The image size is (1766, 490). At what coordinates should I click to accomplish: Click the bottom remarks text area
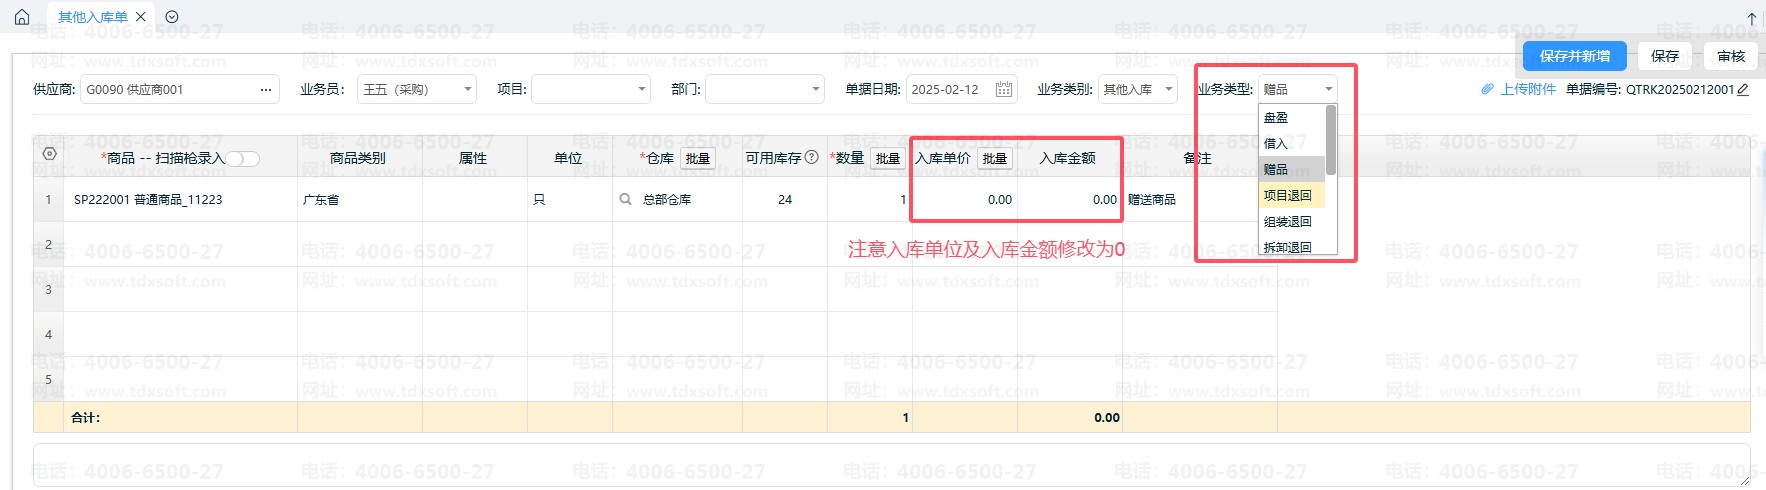pos(891,466)
